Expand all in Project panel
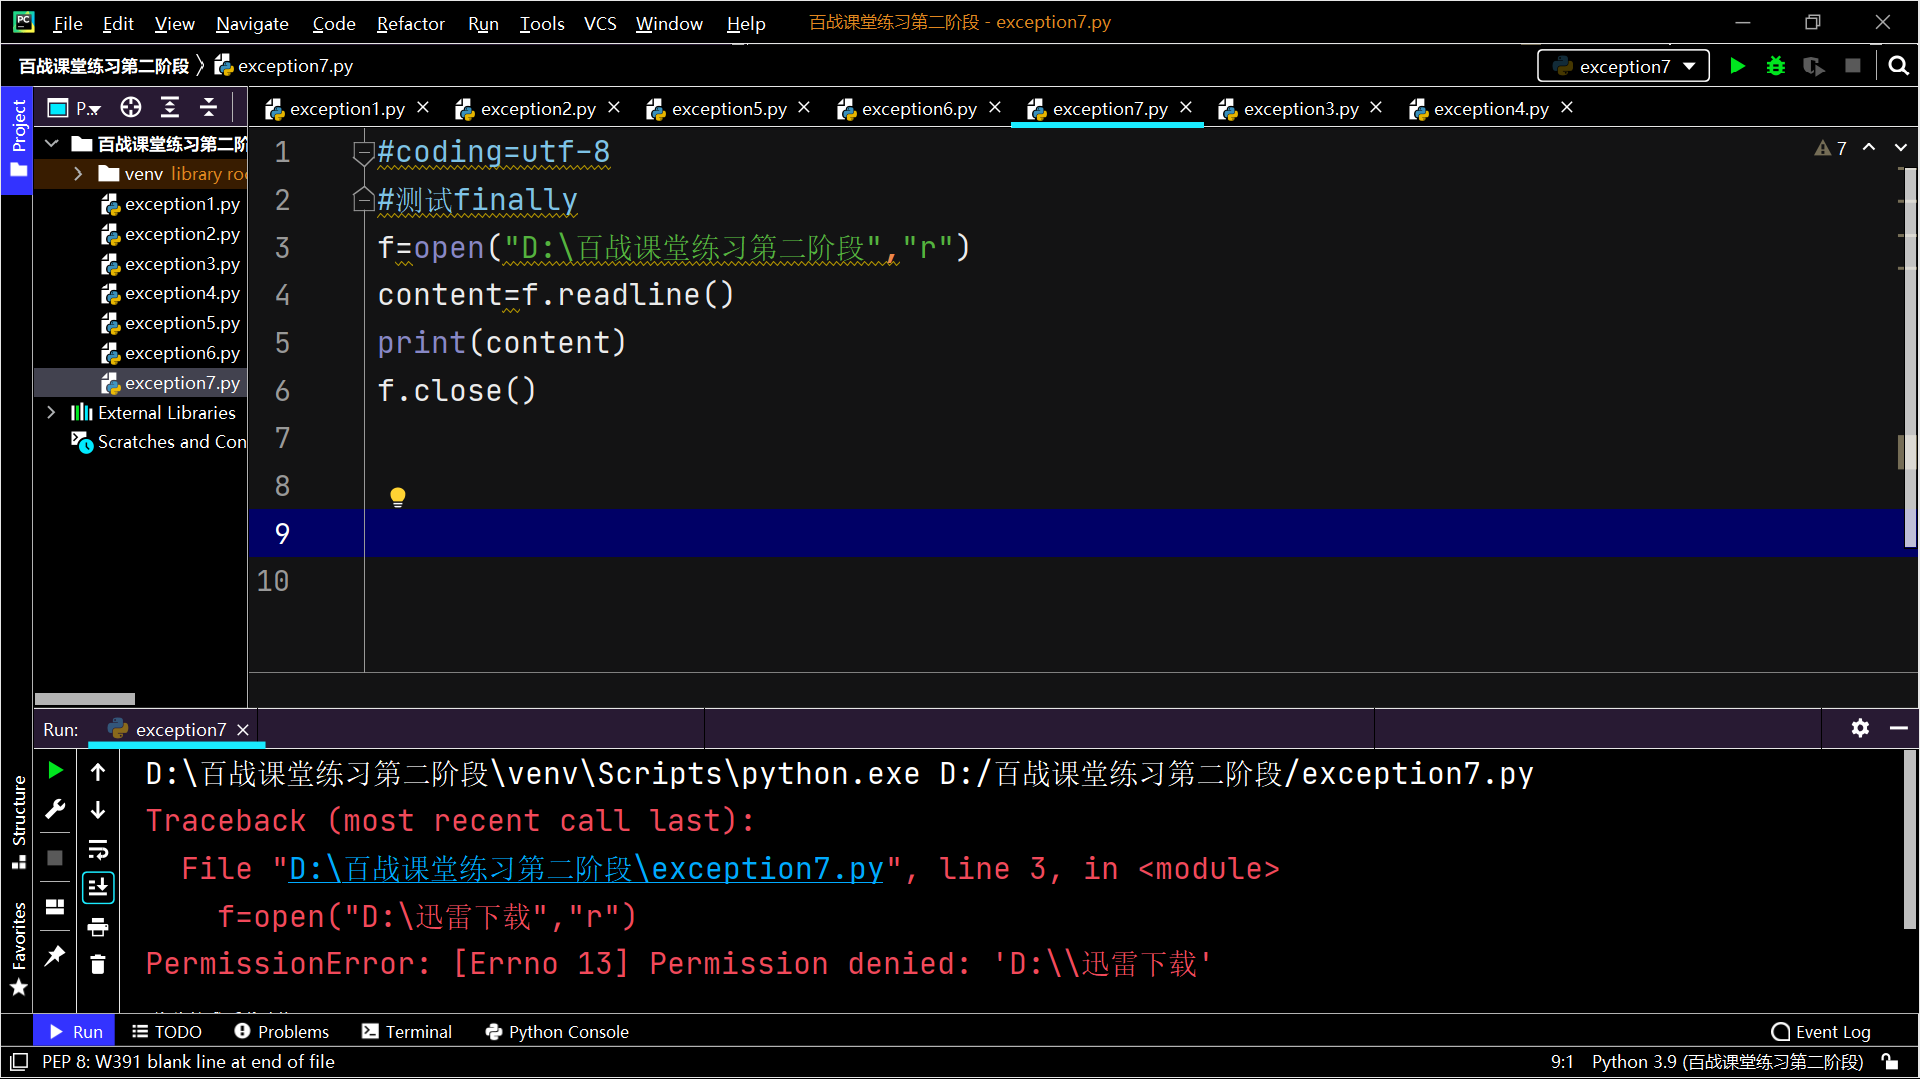 170,107
